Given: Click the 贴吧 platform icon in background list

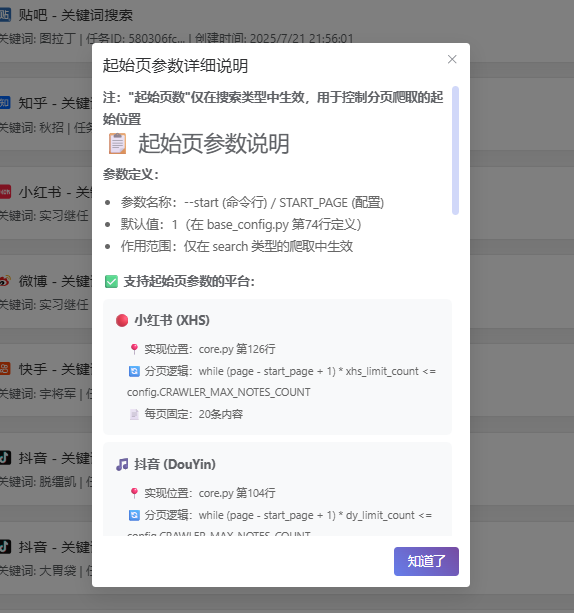Looking at the screenshot, I should tap(5, 15).
